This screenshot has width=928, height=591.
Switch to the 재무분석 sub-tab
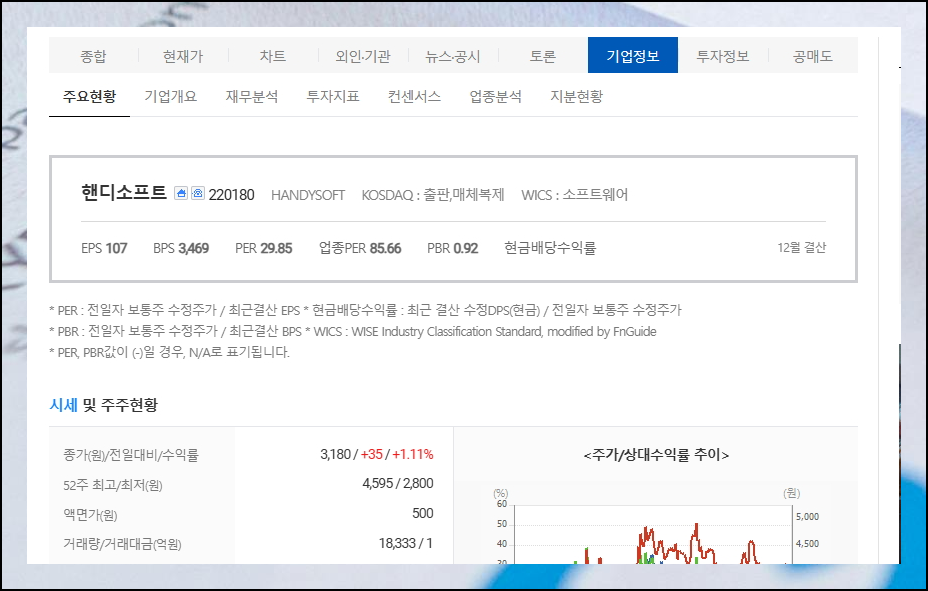coord(252,96)
